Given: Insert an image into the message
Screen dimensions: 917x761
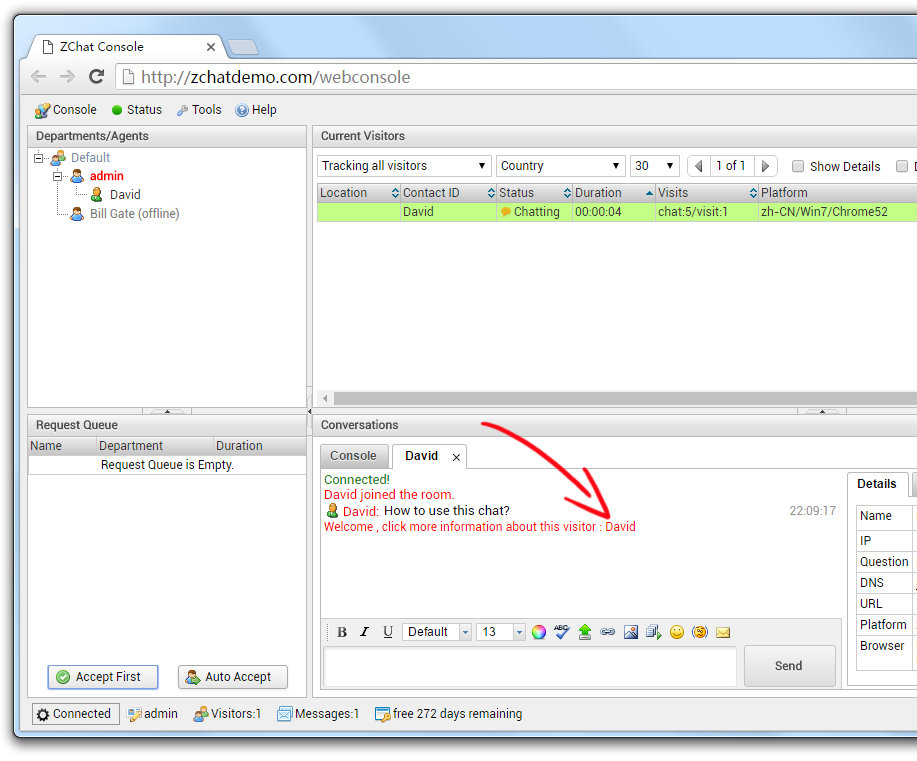Looking at the screenshot, I should coord(630,632).
